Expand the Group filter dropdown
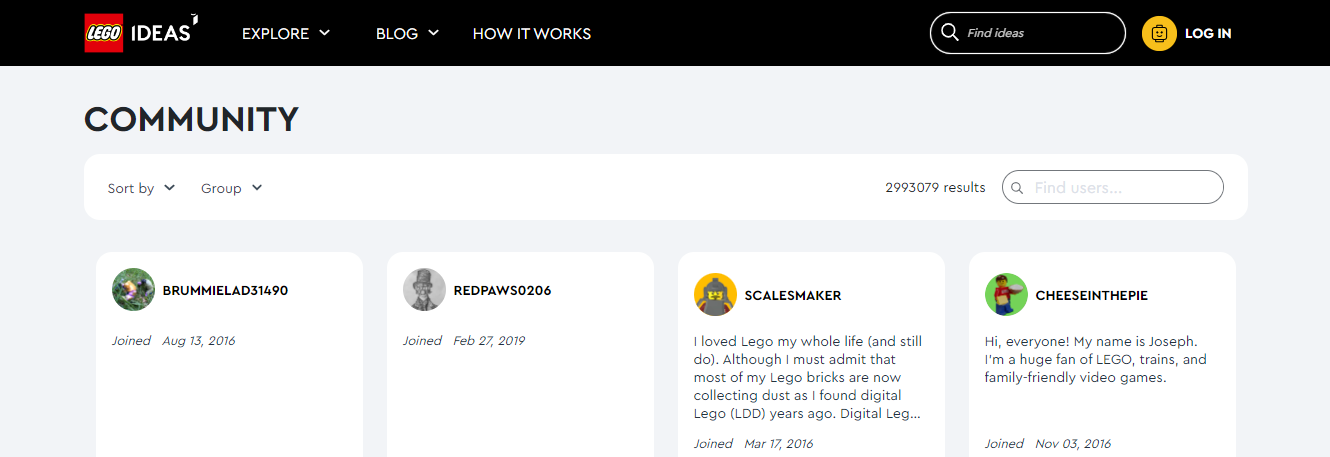The width and height of the screenshot is (1330, 457). [232, 188]
